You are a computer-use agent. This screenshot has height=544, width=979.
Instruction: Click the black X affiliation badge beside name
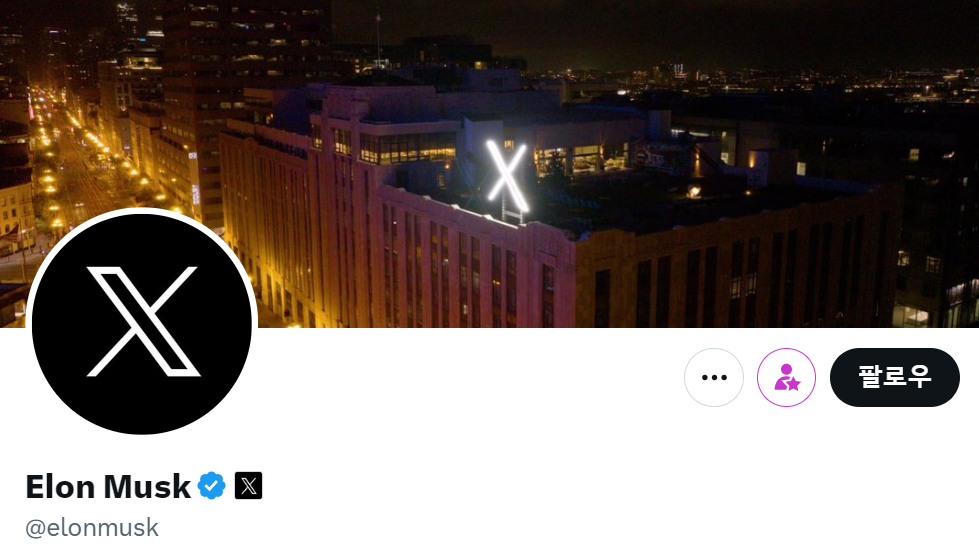[x=248, y=486]
